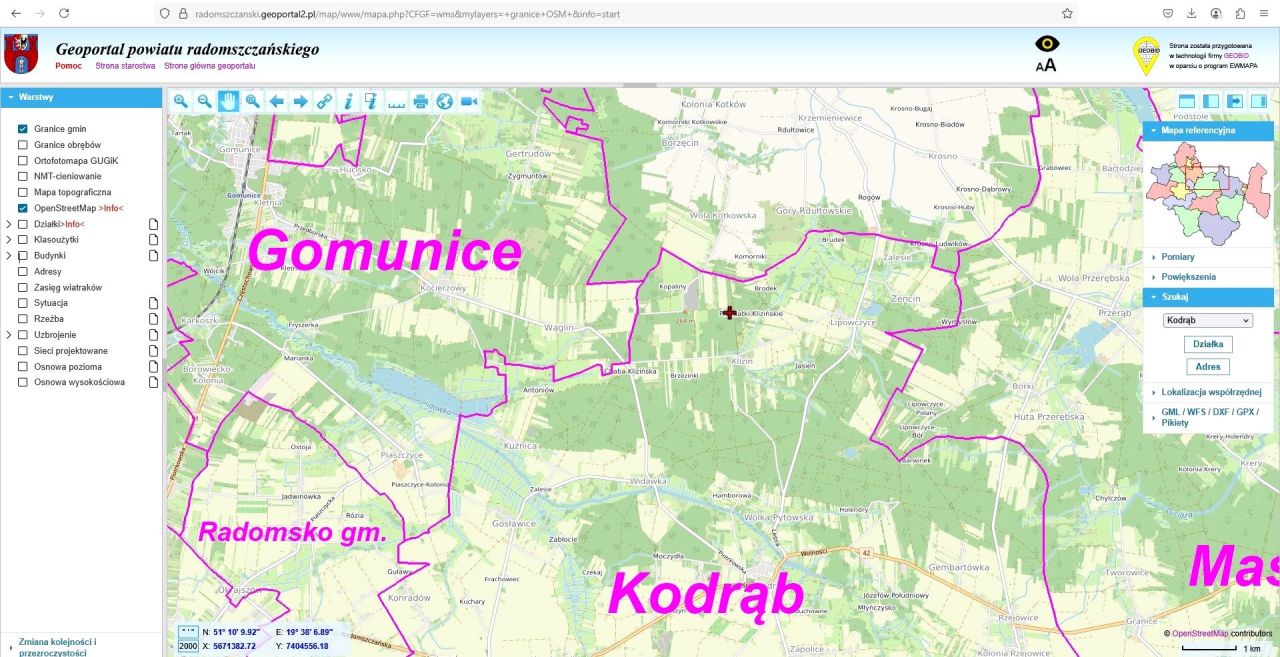Toggle the right panel layout icon
The image size is (1280, 657).
[1259, 101]
